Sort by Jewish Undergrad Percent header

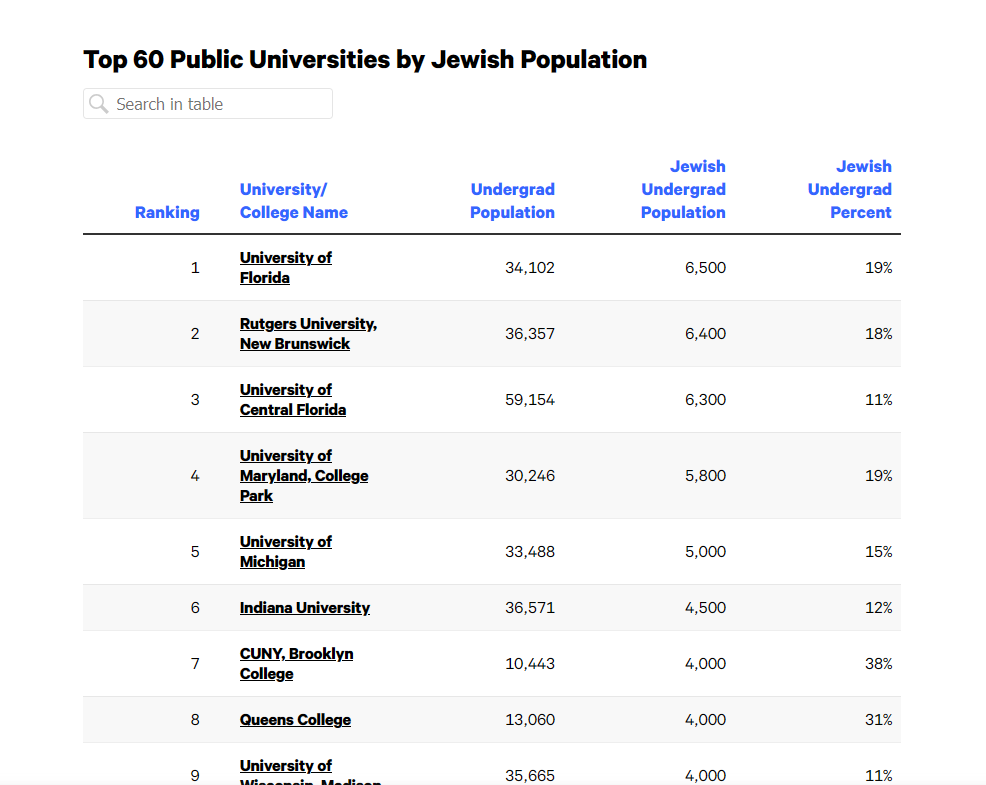point(850,189)
